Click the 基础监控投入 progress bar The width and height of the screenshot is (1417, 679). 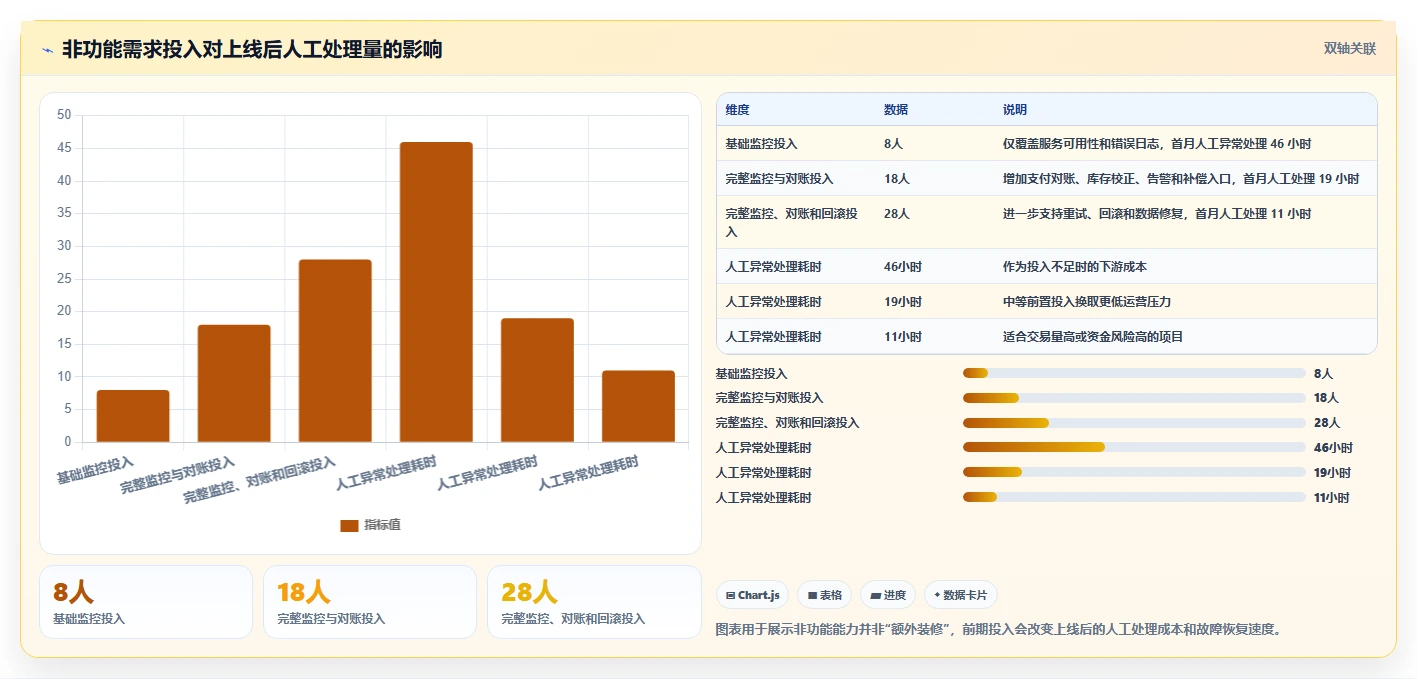[1134, 373]
